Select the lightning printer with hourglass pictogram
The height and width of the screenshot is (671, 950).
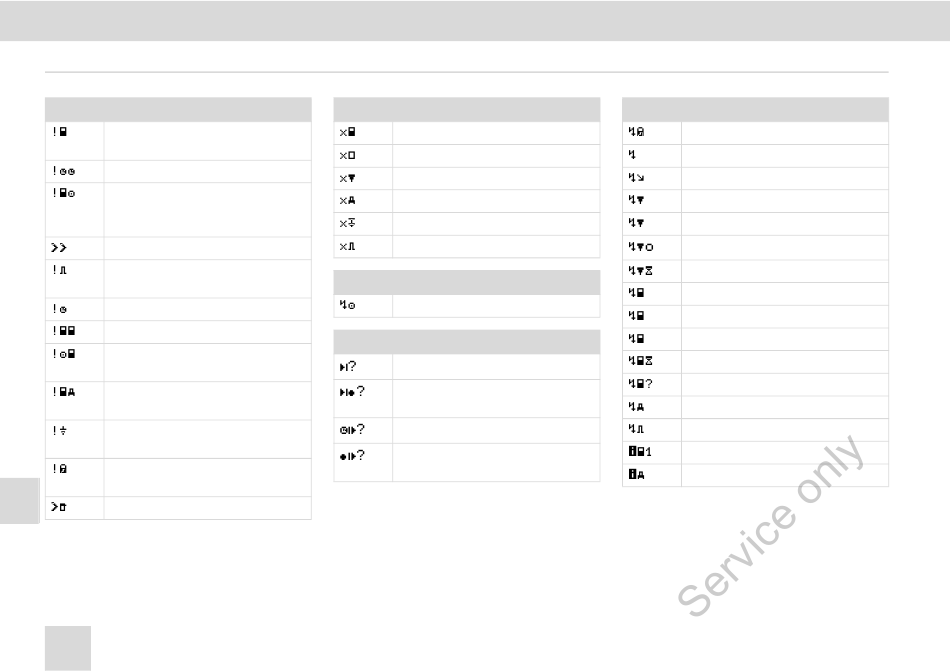(x=640, y=270)
